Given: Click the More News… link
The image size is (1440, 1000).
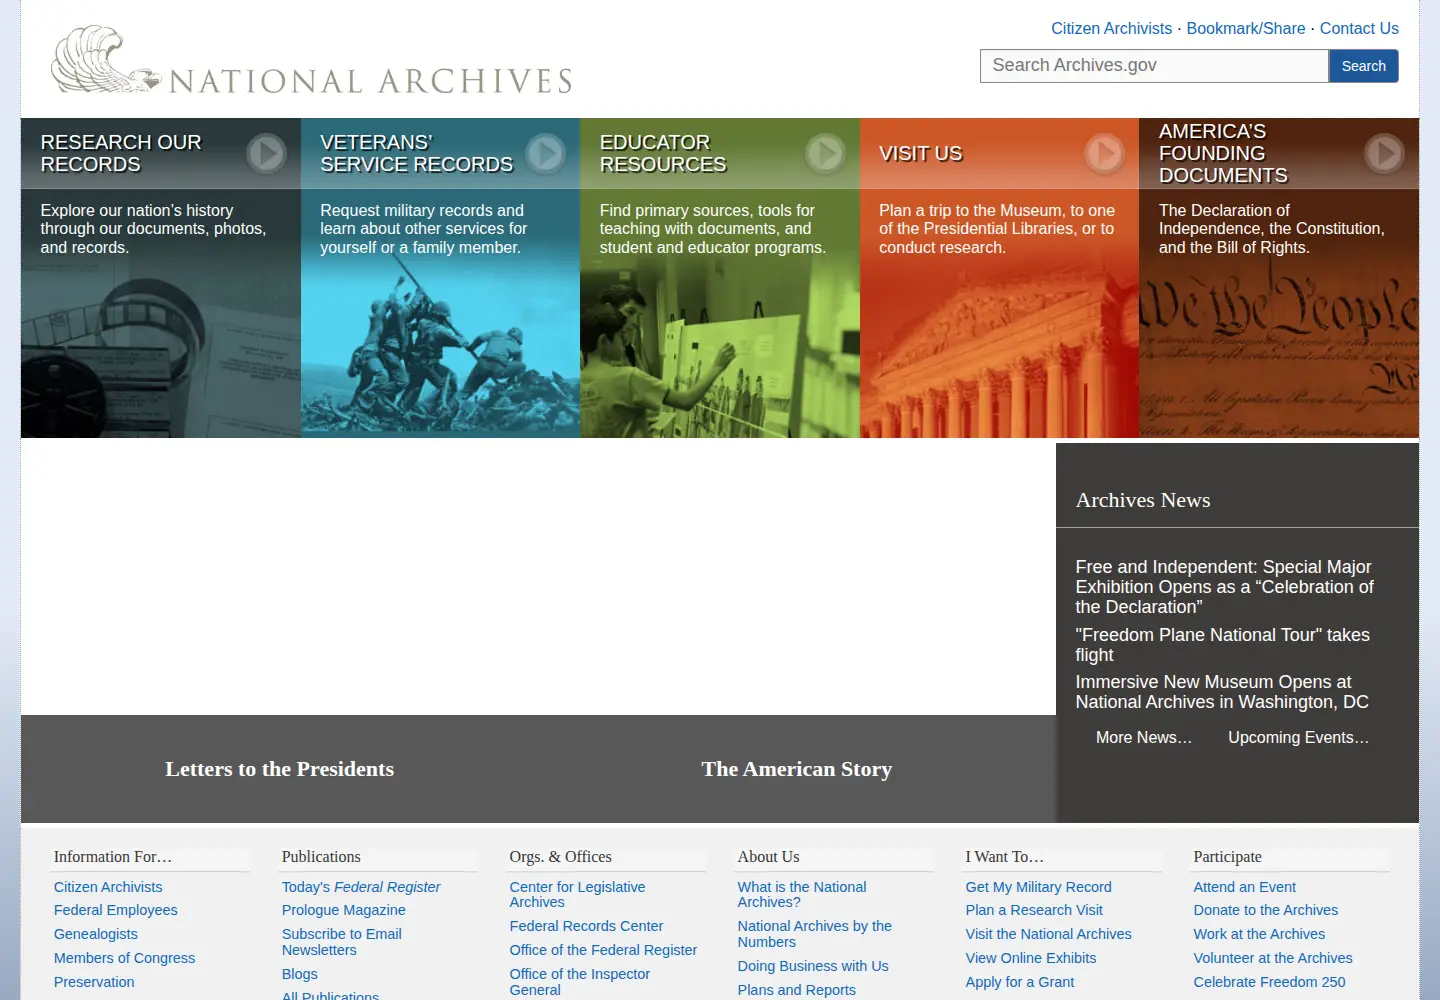Looking at the screenshot, I should (1144, 738).
